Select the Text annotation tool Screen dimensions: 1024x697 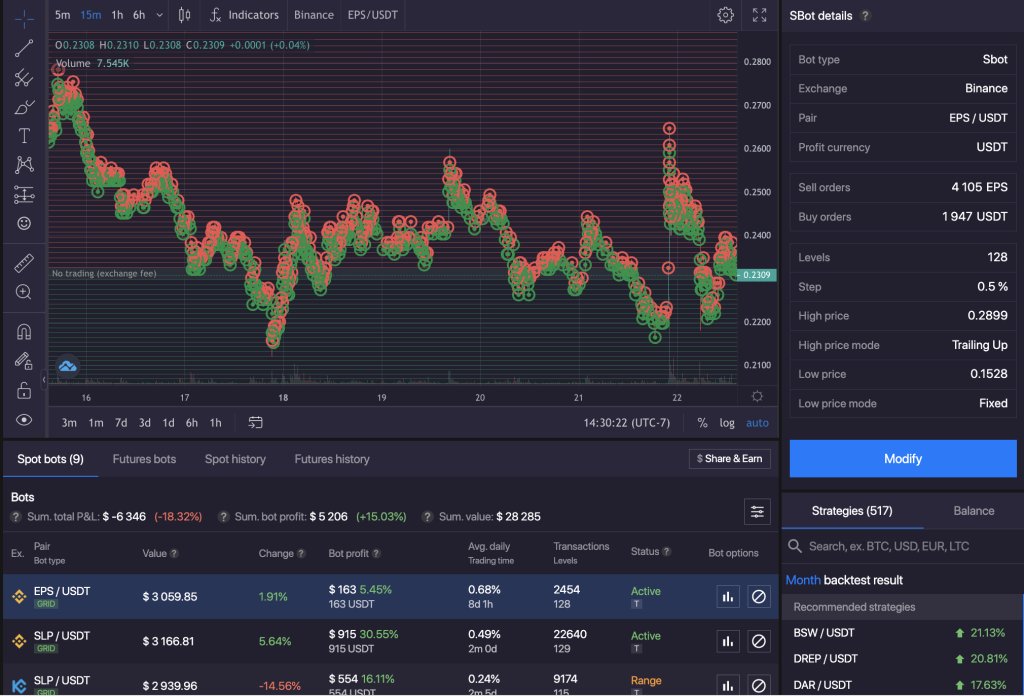(x=24, y=136)
